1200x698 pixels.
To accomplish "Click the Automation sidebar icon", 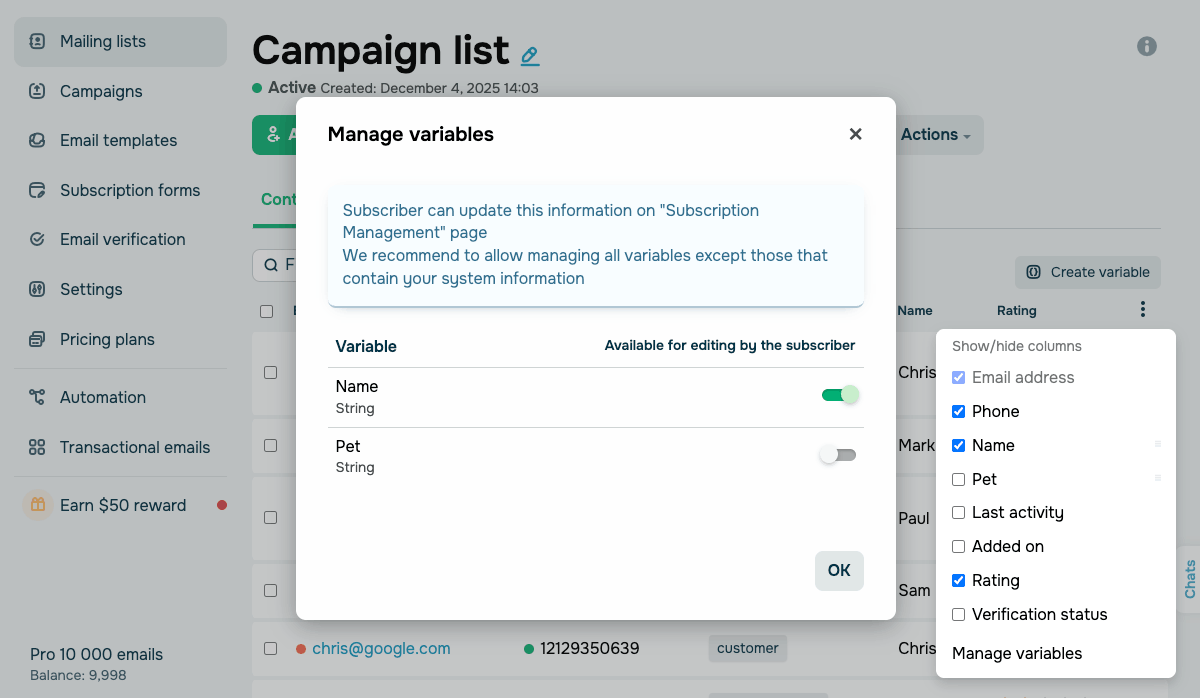I will [x=37, y=397].
